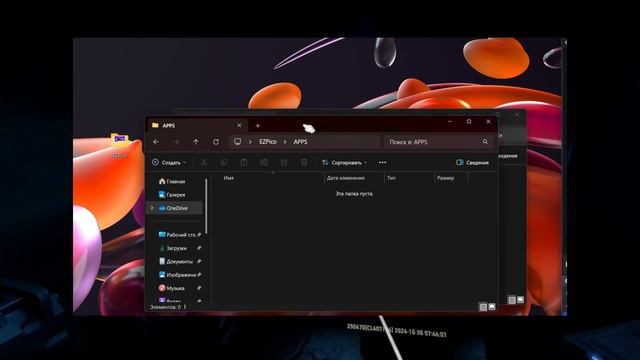
Task: Select the folder icon on the desktop
Action: [x=120, y=141]
